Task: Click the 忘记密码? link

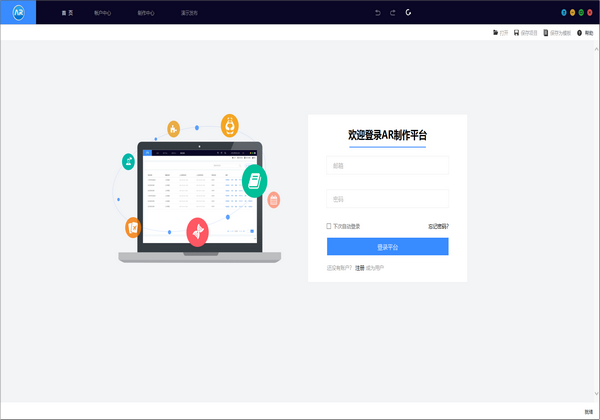Action: [x=437, y=226]
